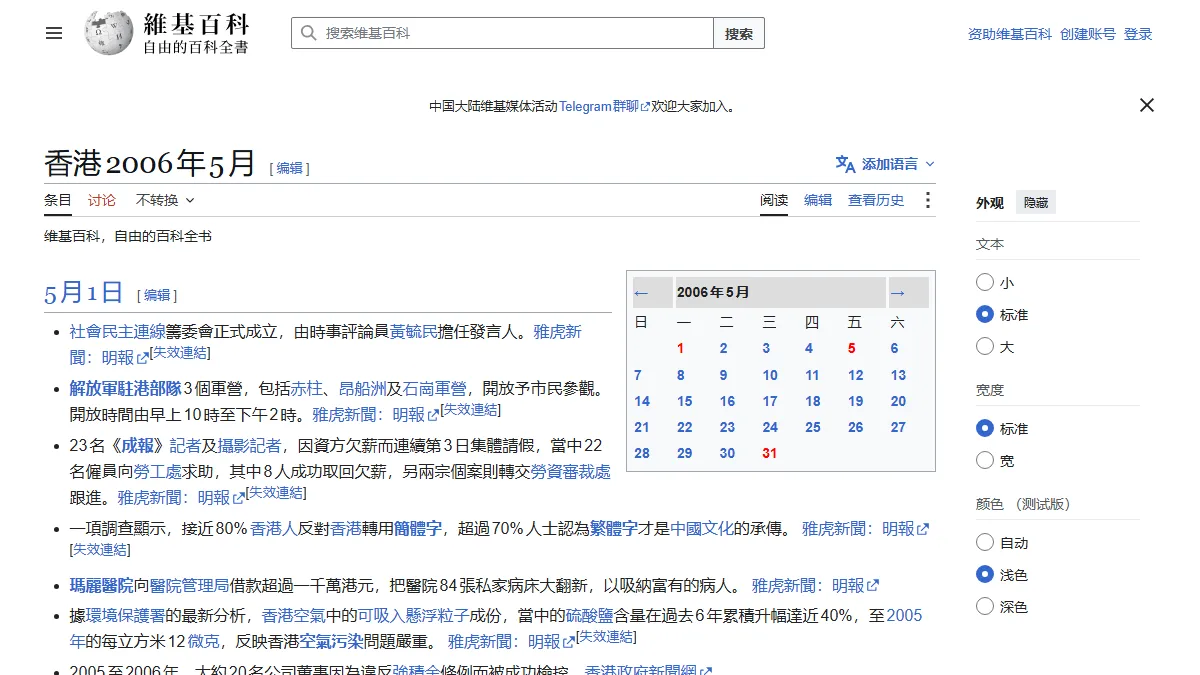Open the 空氣污染 link

pos(331,641)
